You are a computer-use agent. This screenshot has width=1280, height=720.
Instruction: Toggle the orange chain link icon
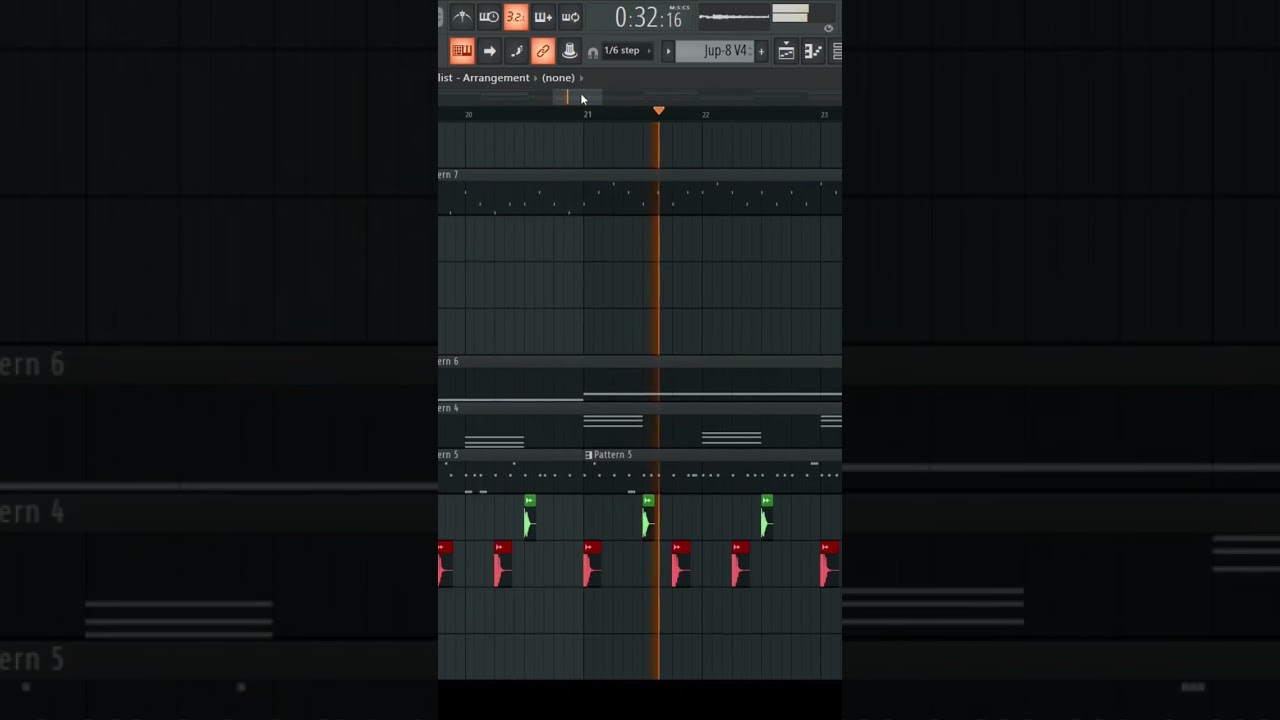543,51
